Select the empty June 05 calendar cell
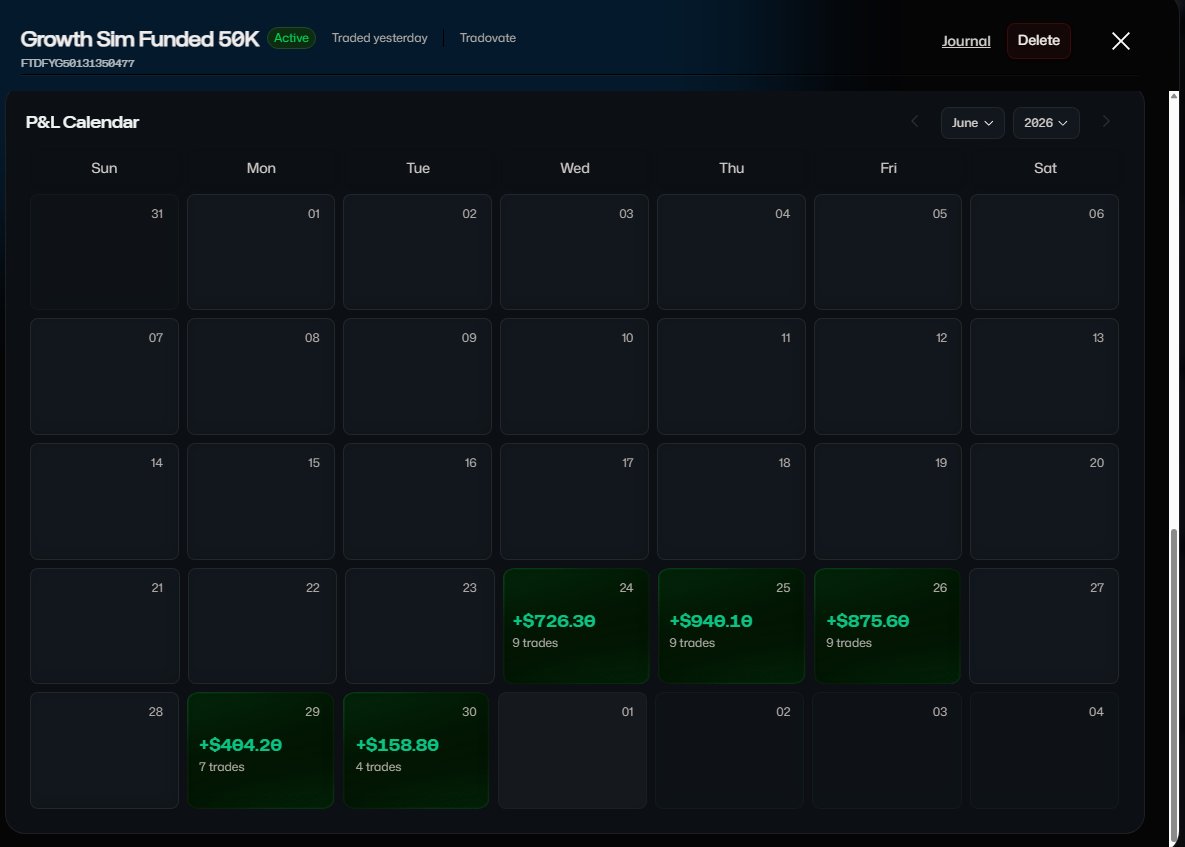The height and width of the screenshot is (847, 1185). (x=888, y=252)
